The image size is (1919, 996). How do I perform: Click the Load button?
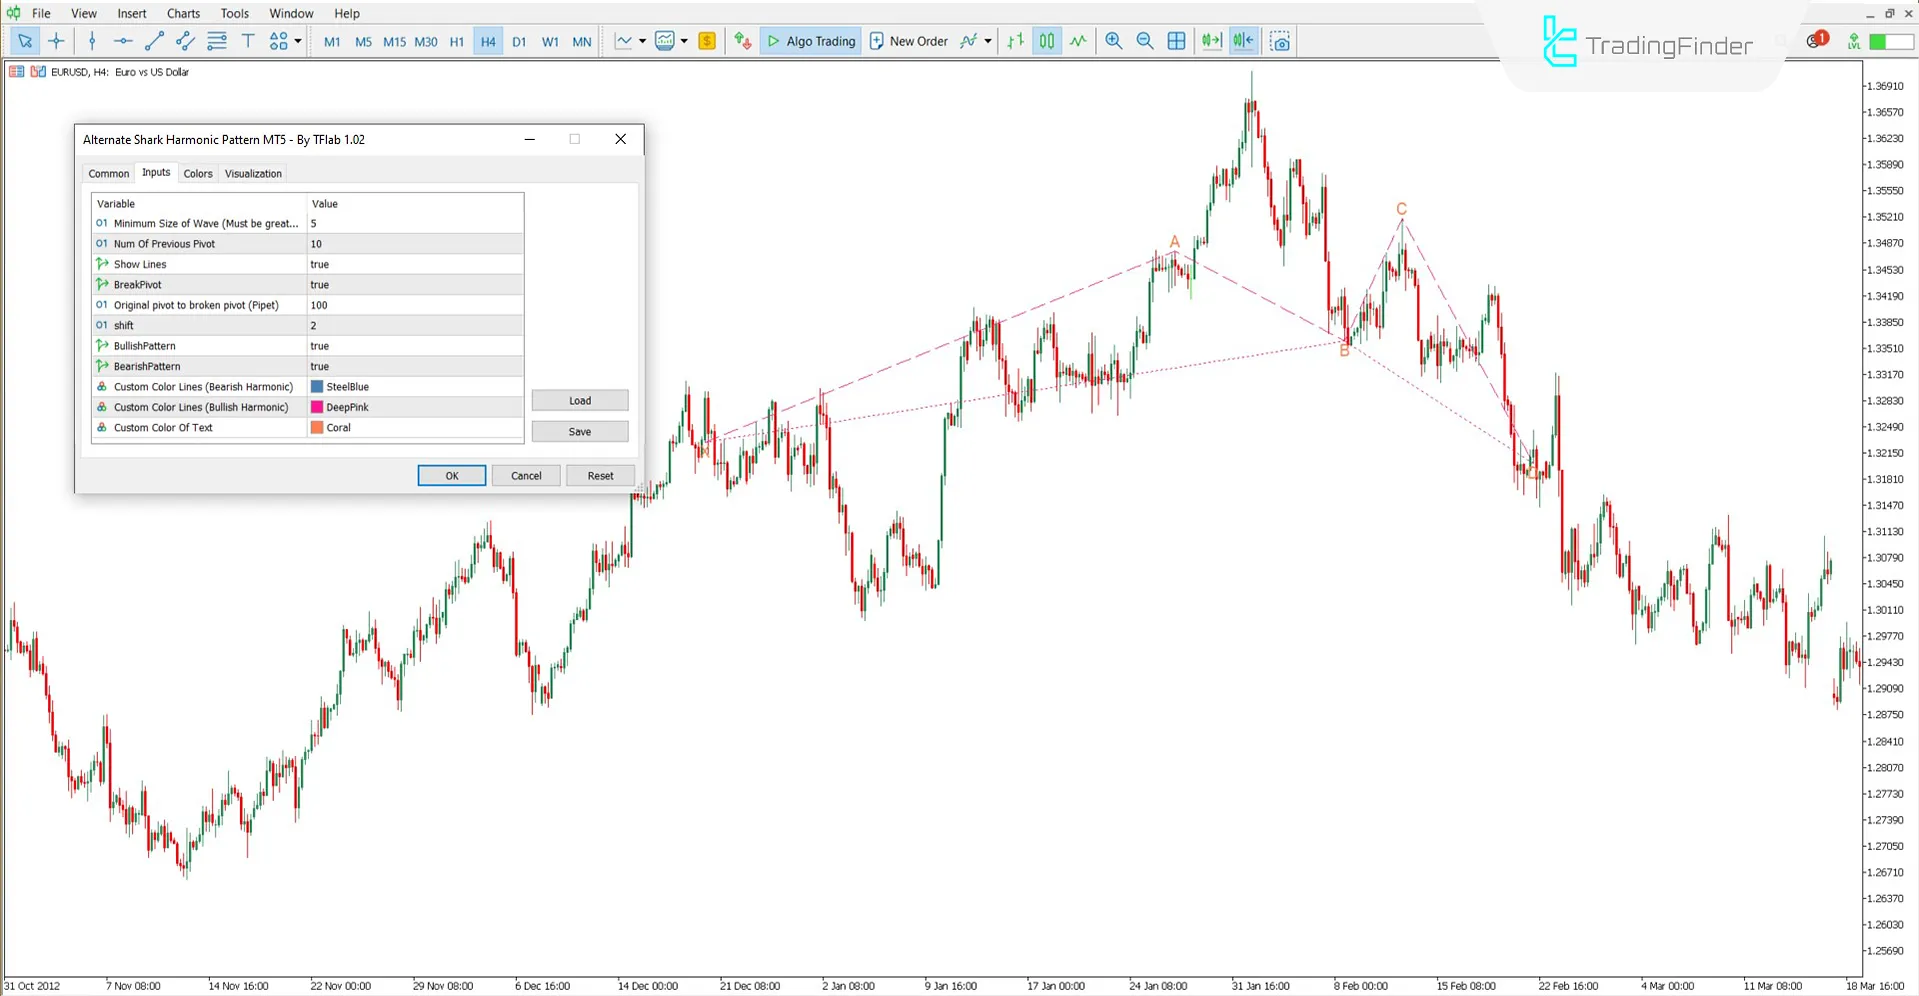[x=580, y=400]
